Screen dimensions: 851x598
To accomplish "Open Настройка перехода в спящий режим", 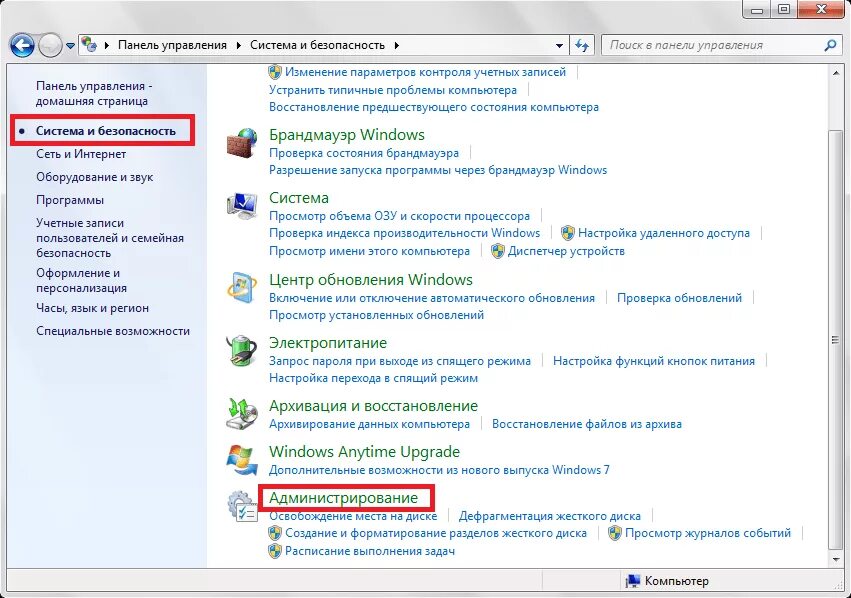I will coord(373,378).
